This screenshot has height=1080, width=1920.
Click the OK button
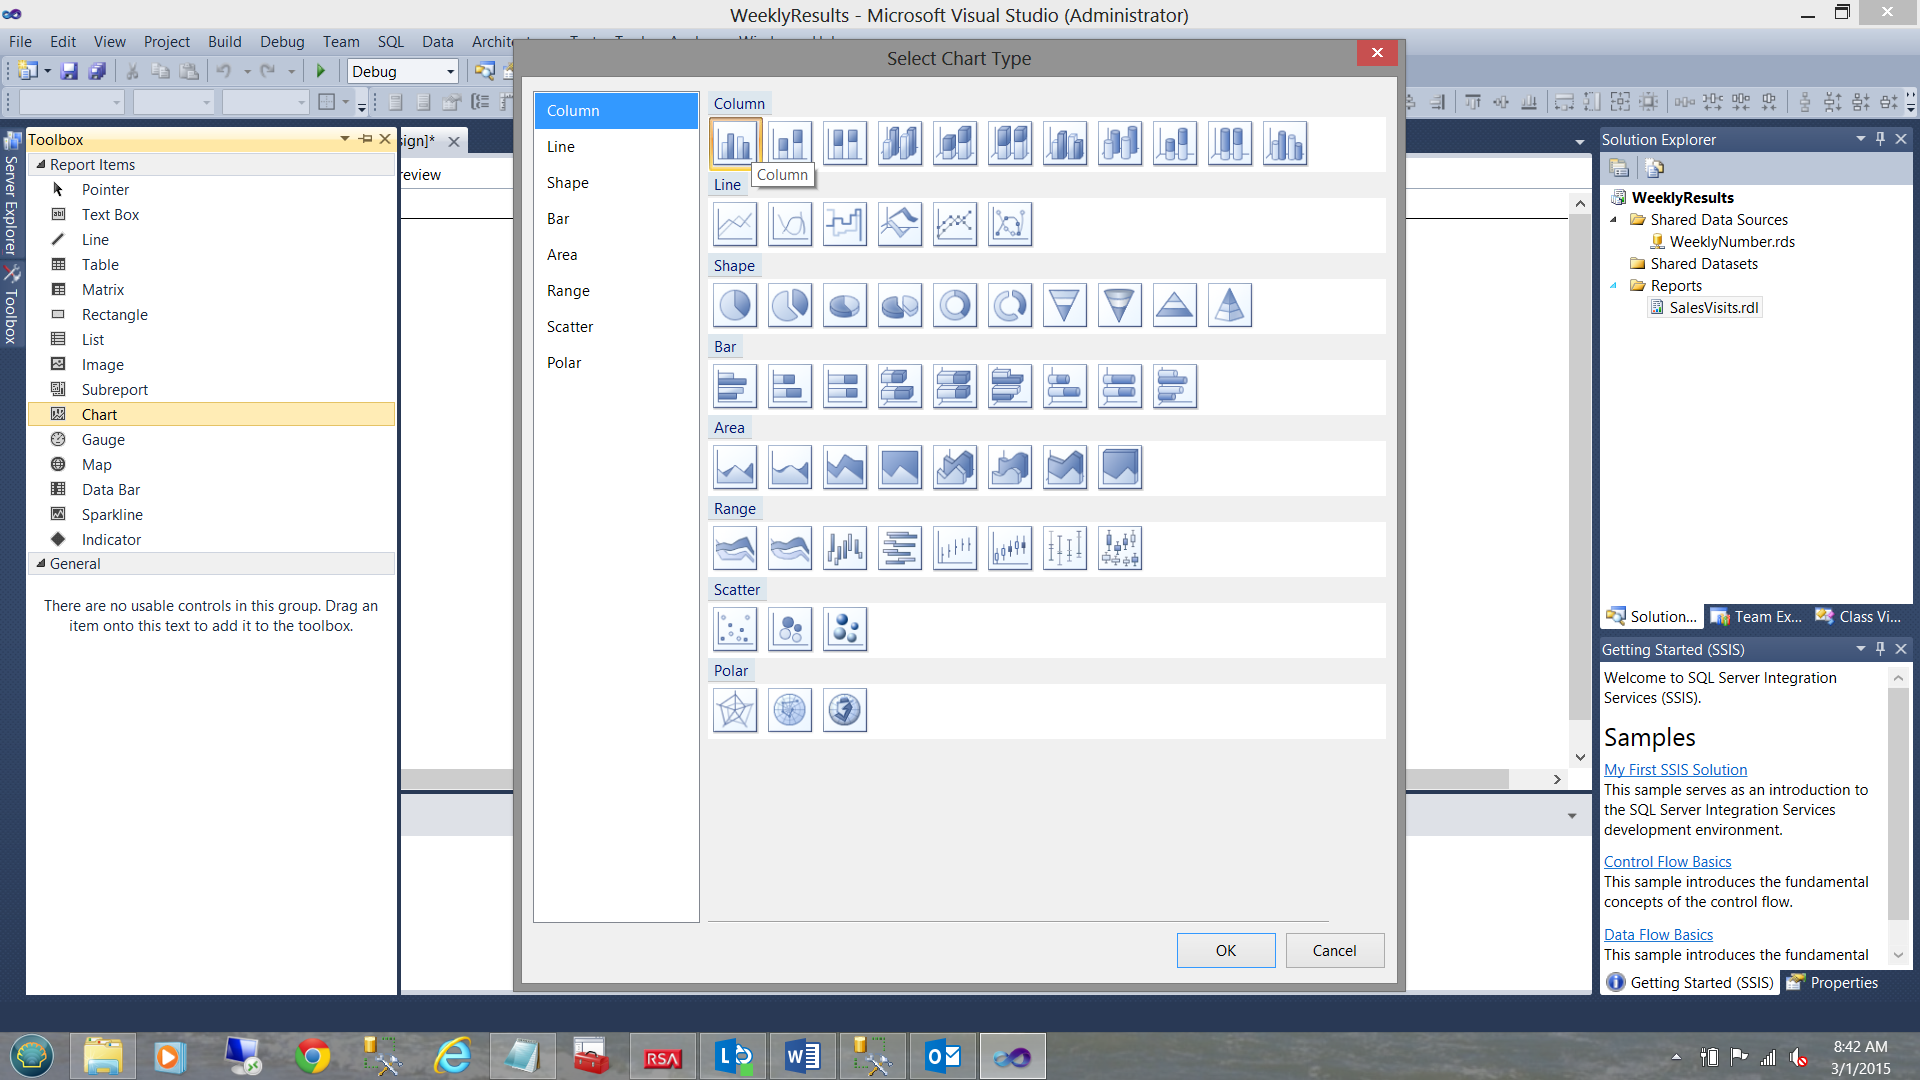pyautogui.click(x=1225, y=950)
